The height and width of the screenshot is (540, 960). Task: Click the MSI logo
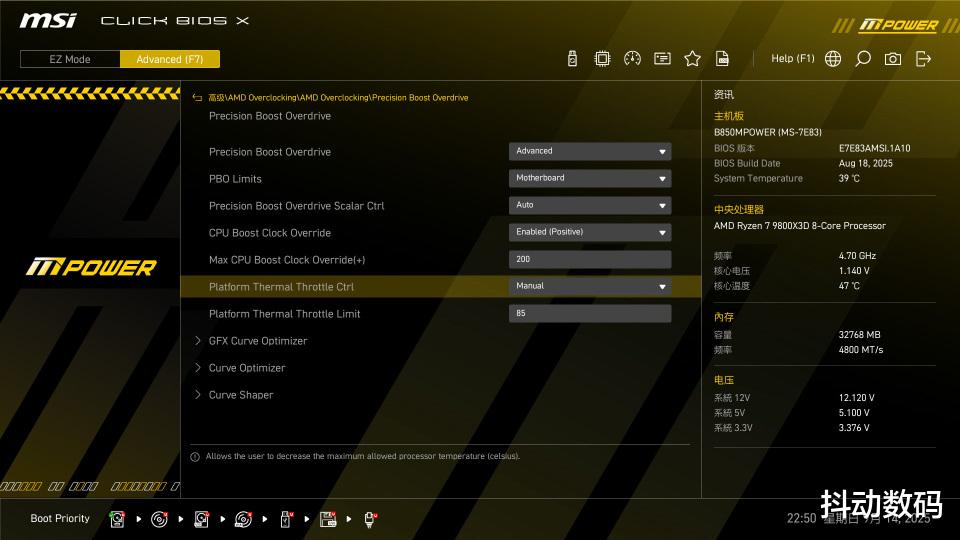pos(48,21)
